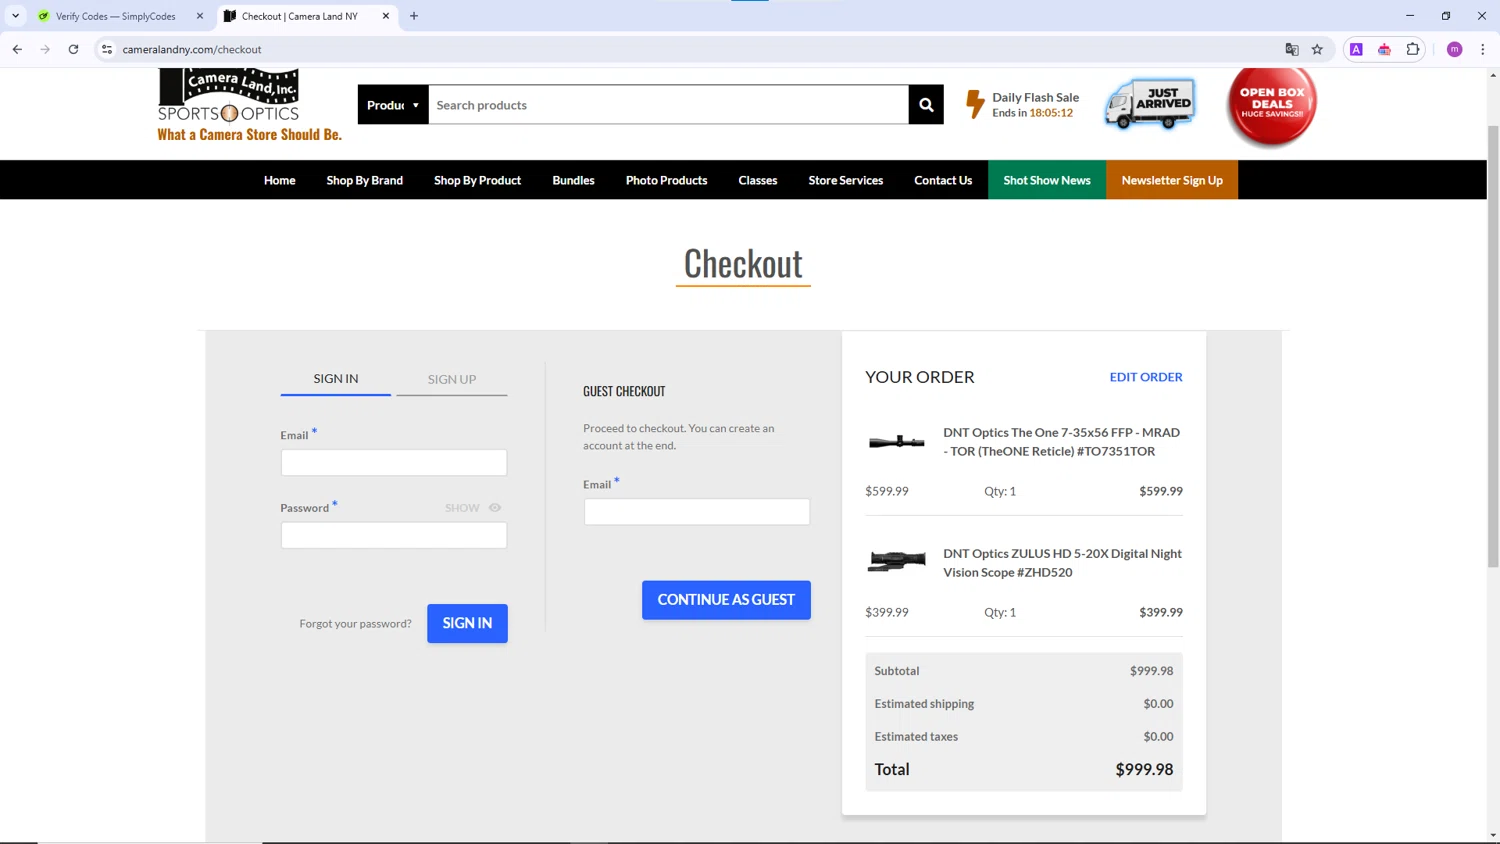
Task: Open the Photo Products menu
Action: tap(667, 180)
